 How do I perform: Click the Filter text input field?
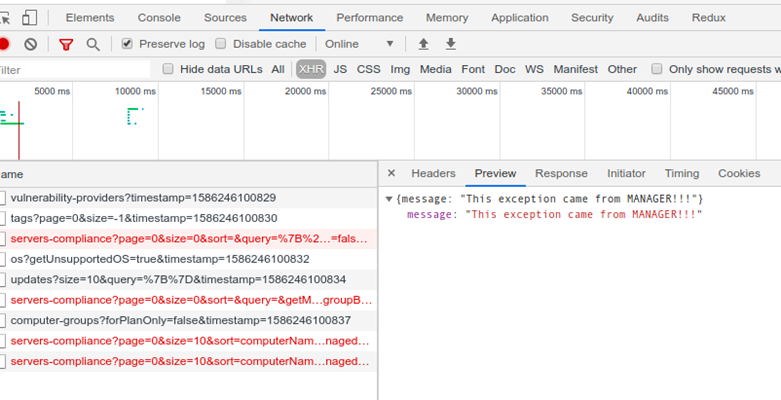[x=70, y=70]
